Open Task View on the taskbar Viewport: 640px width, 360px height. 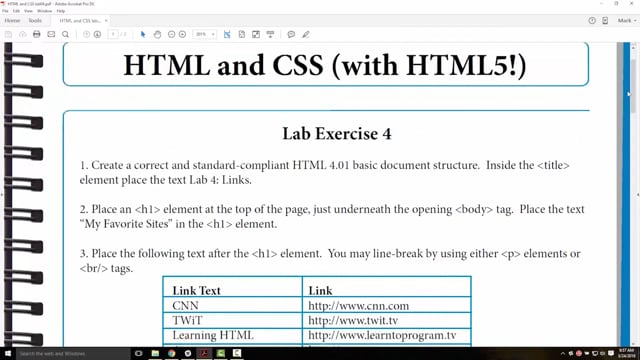tap(139, 353)
